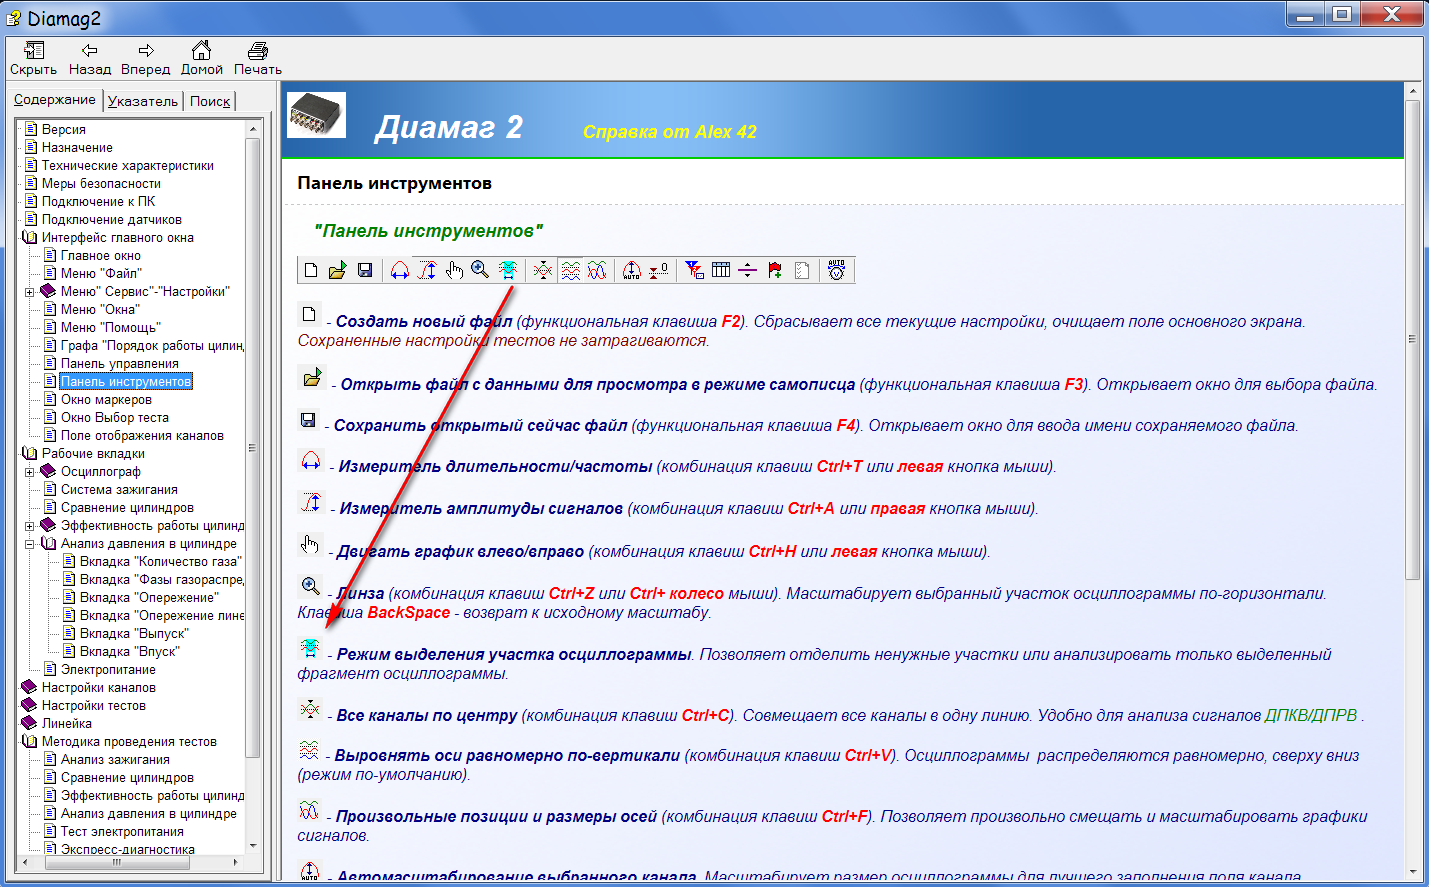Click the purple divider line icon in the toolbar picture

click(x=748, y=270)
